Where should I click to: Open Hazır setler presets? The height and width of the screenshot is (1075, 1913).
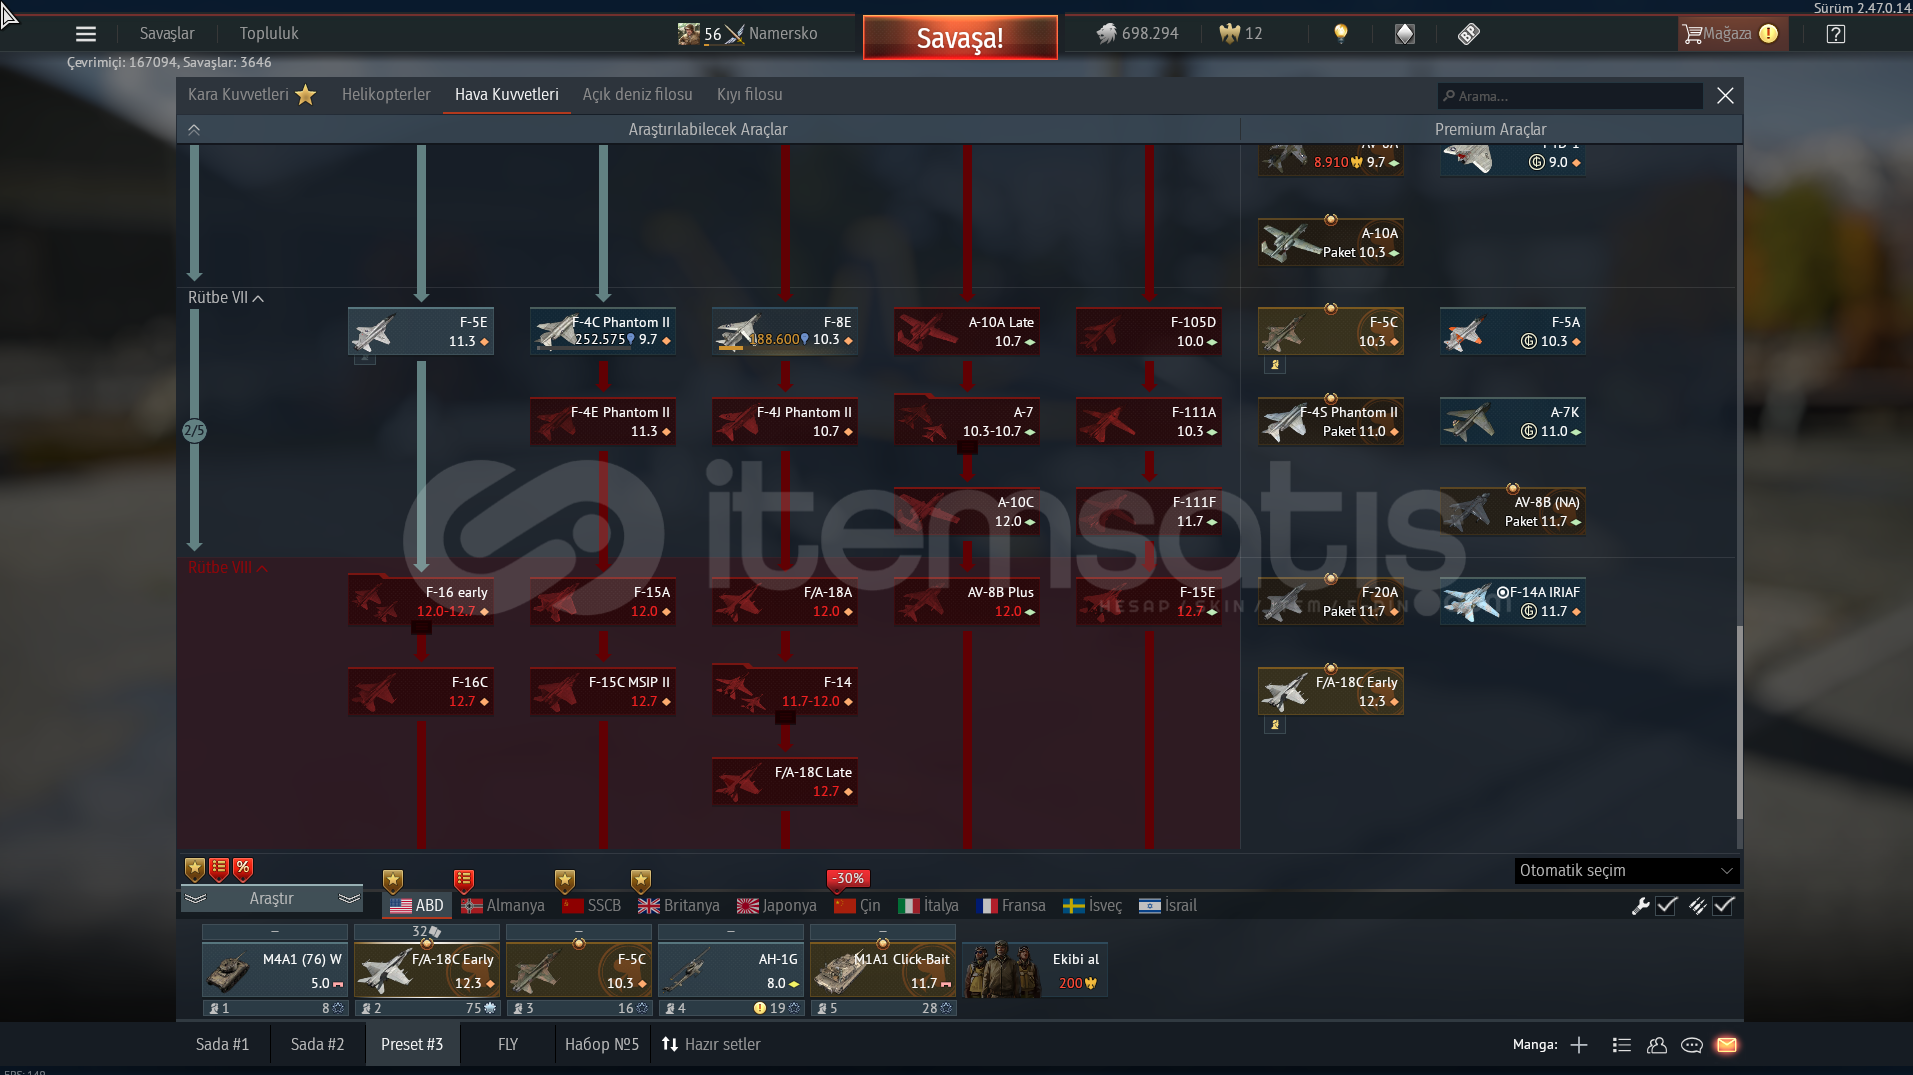711,1045
